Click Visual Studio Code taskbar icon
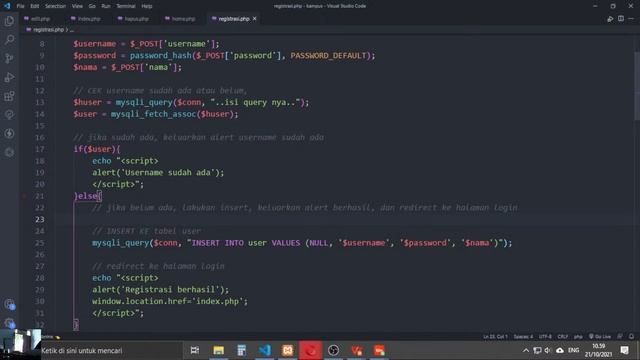 coord(264,351)
